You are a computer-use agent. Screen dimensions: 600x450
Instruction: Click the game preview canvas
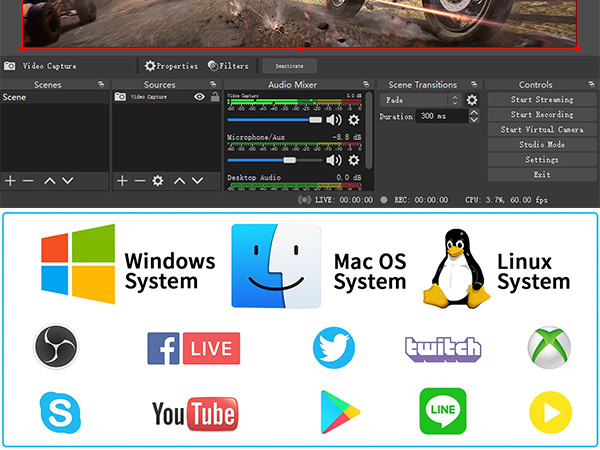300,24
